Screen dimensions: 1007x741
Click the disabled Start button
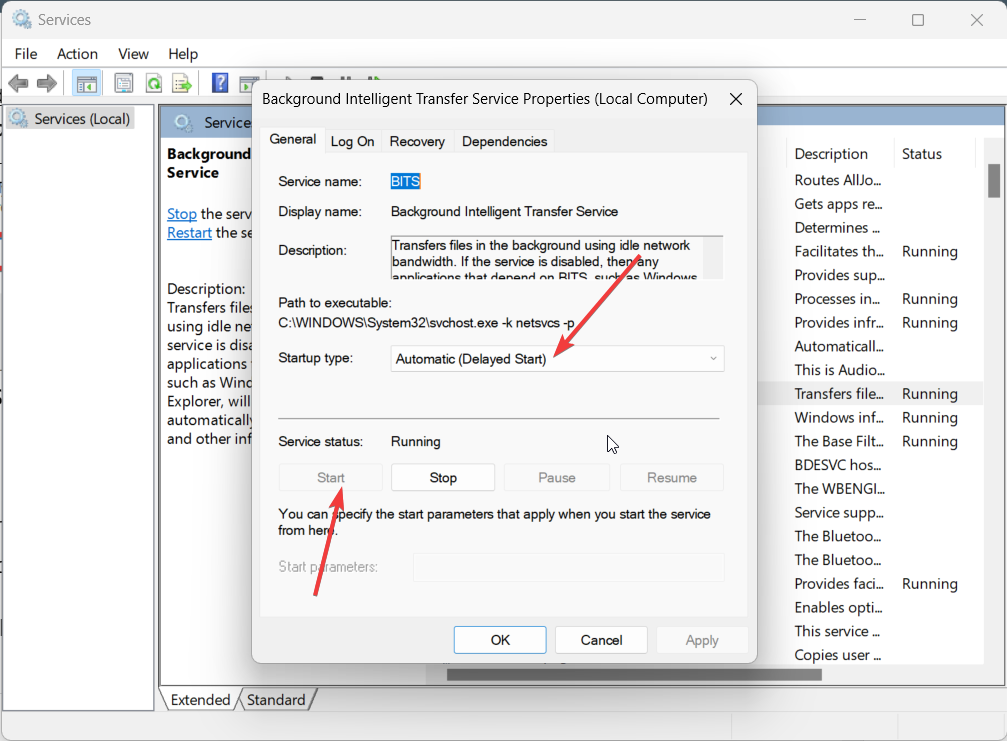pos(331,478)
